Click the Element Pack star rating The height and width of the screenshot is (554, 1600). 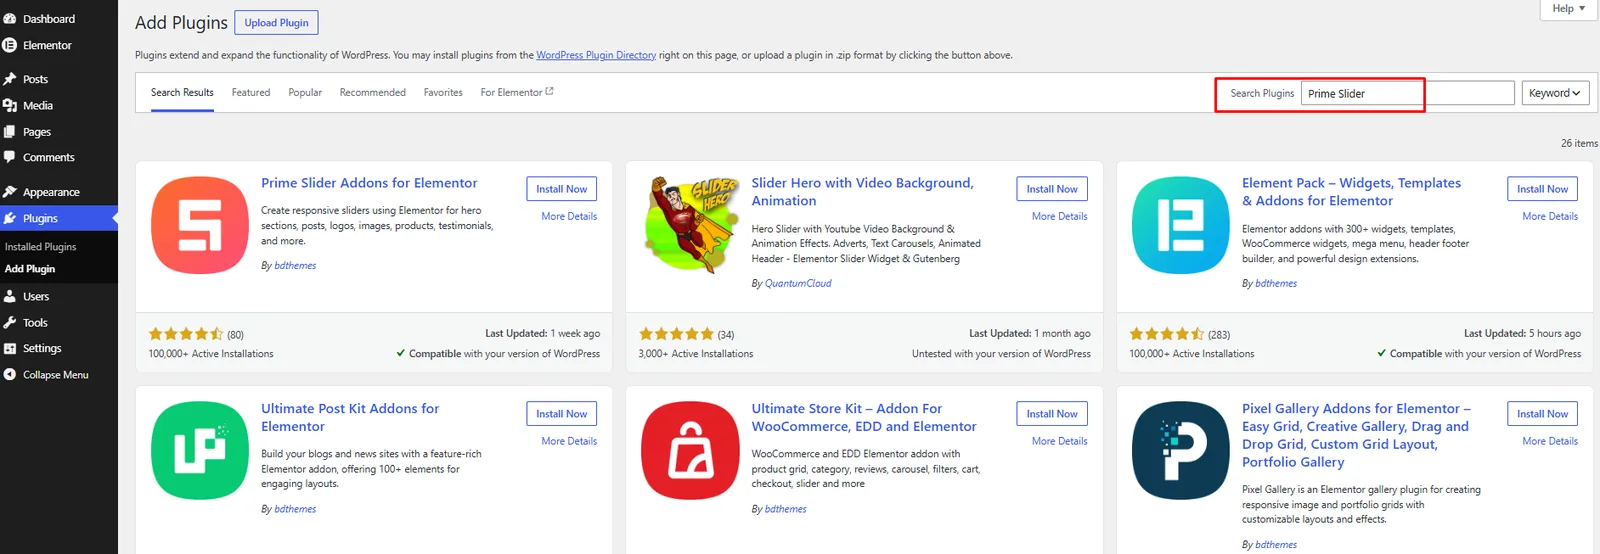(x=1167, y=334)
